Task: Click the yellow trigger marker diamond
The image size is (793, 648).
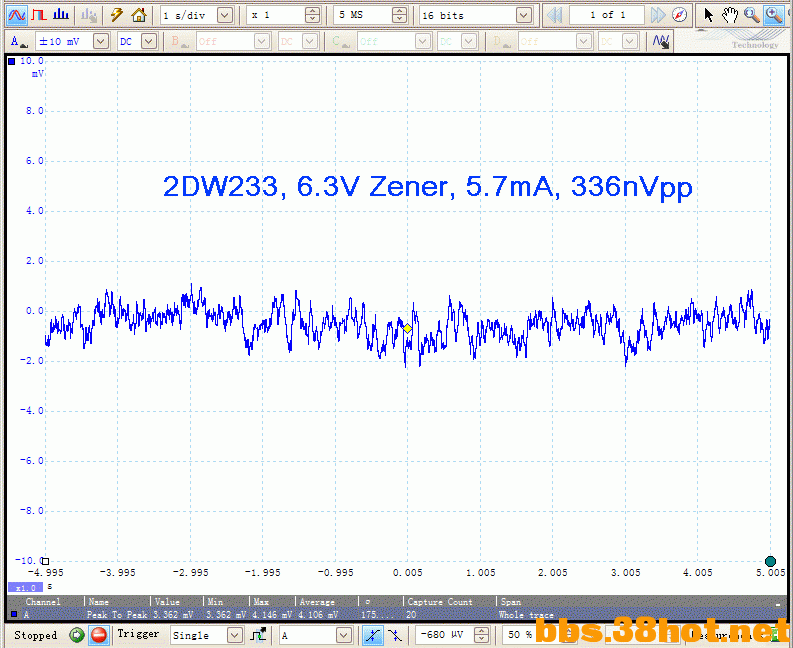Action: tap(408, 329)
